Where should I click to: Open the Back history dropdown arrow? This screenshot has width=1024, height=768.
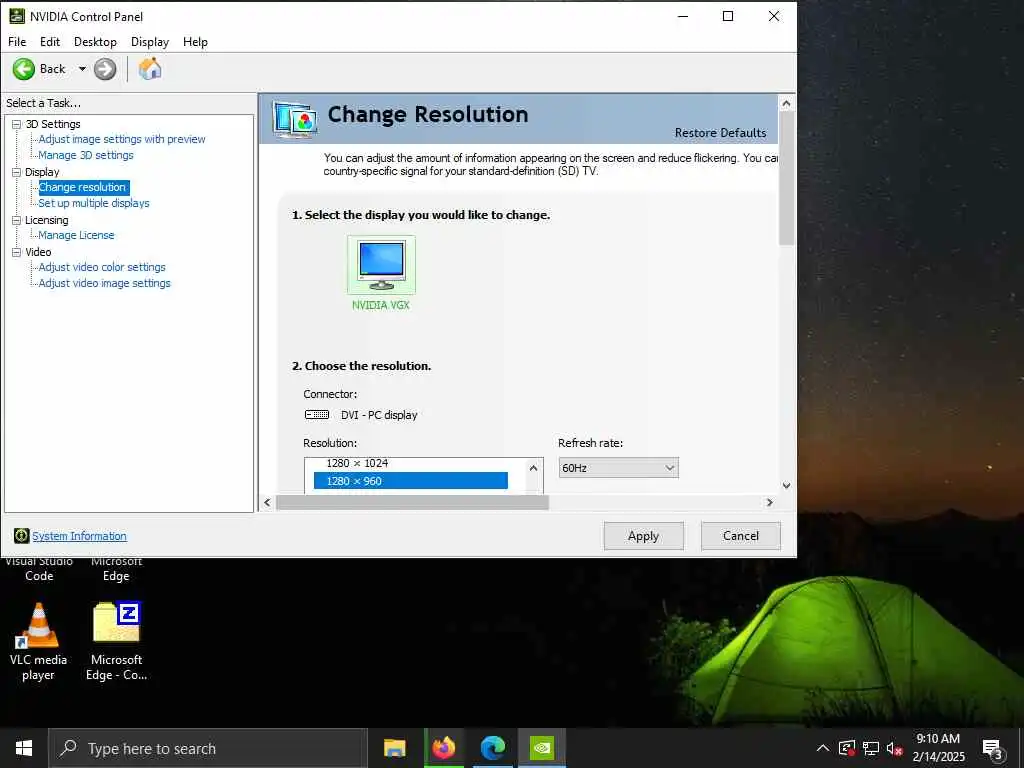pyautogui.click(x=82, y=69)
